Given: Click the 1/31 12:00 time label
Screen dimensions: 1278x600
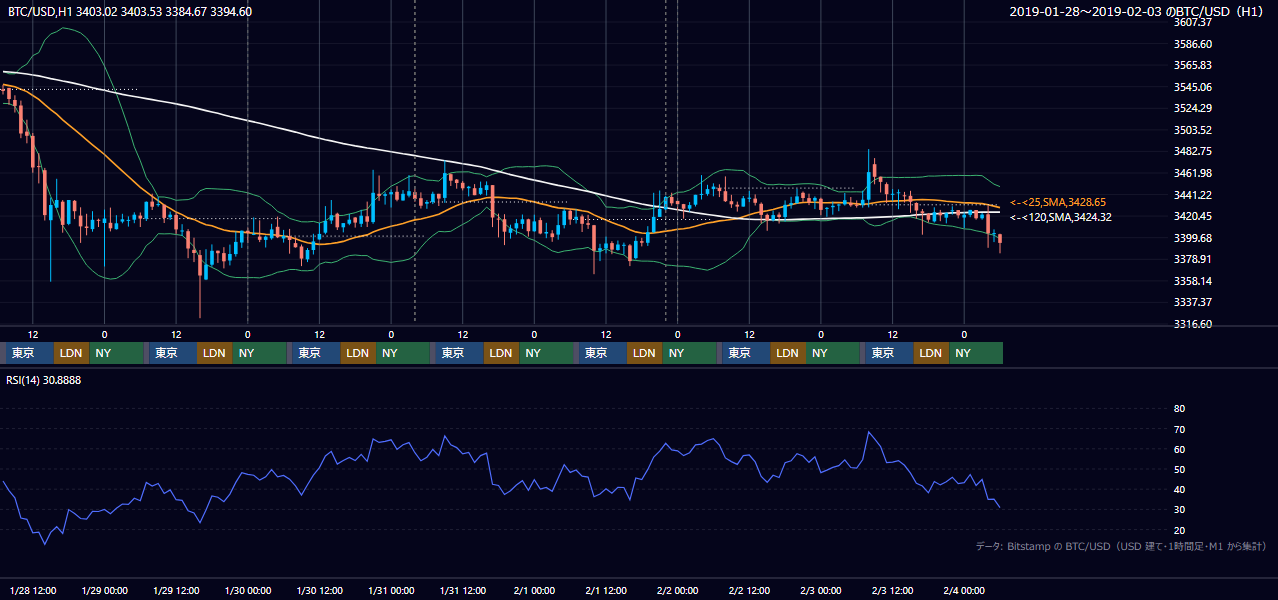Looking at the screenshot, I should (464, 590).
